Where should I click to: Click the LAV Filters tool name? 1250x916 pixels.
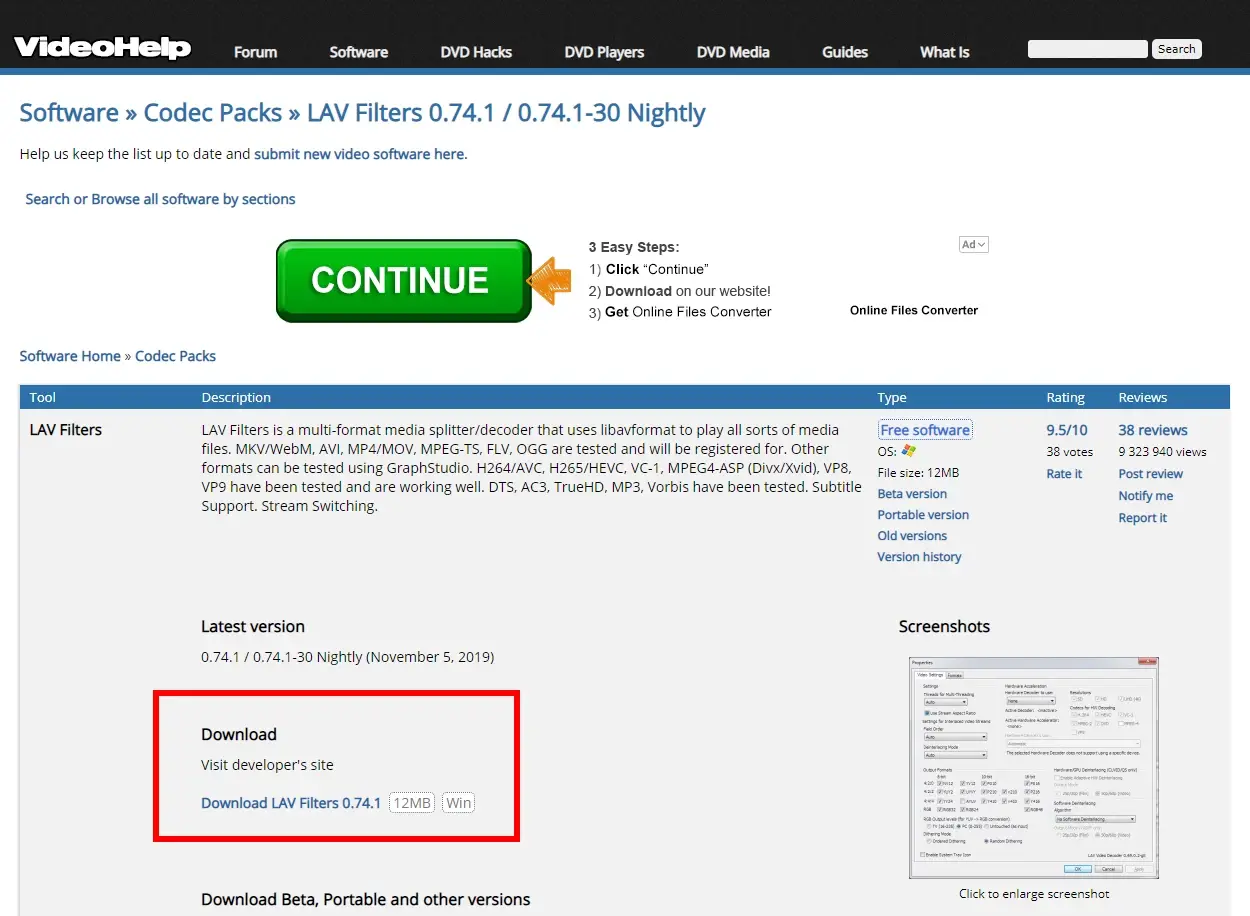tap(66, 430)
